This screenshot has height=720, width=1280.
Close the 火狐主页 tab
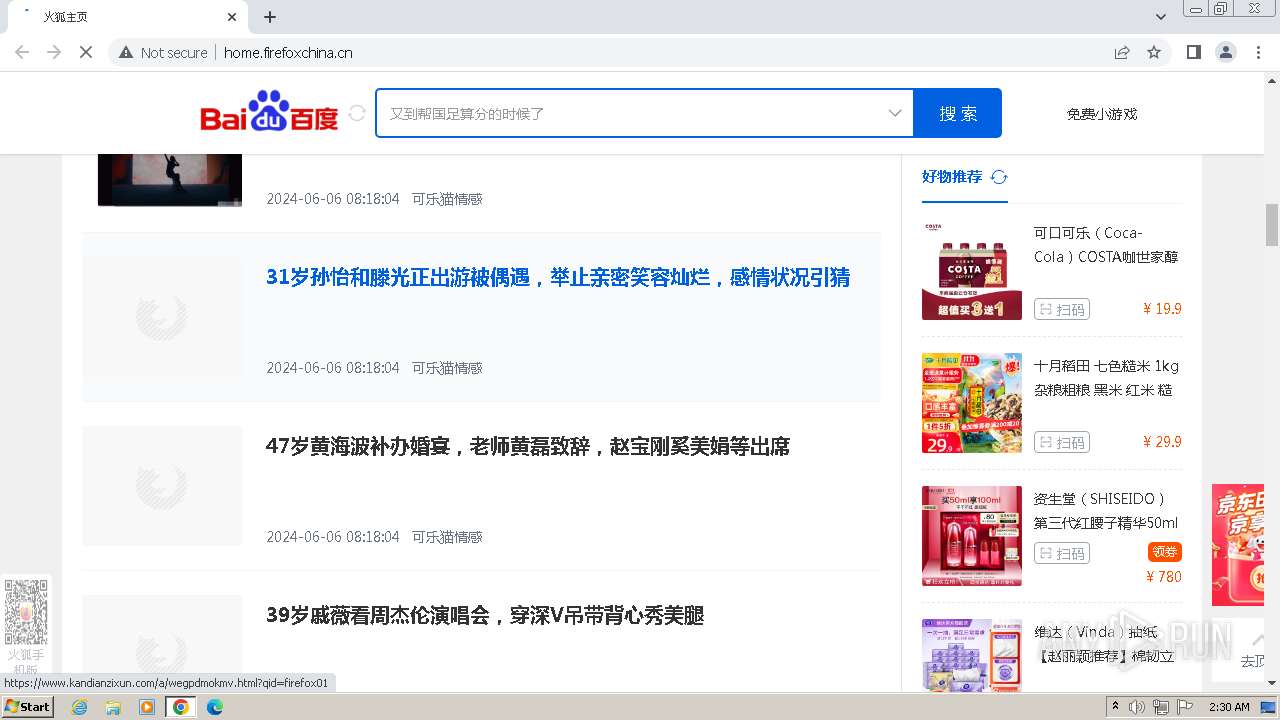point(232,17)
